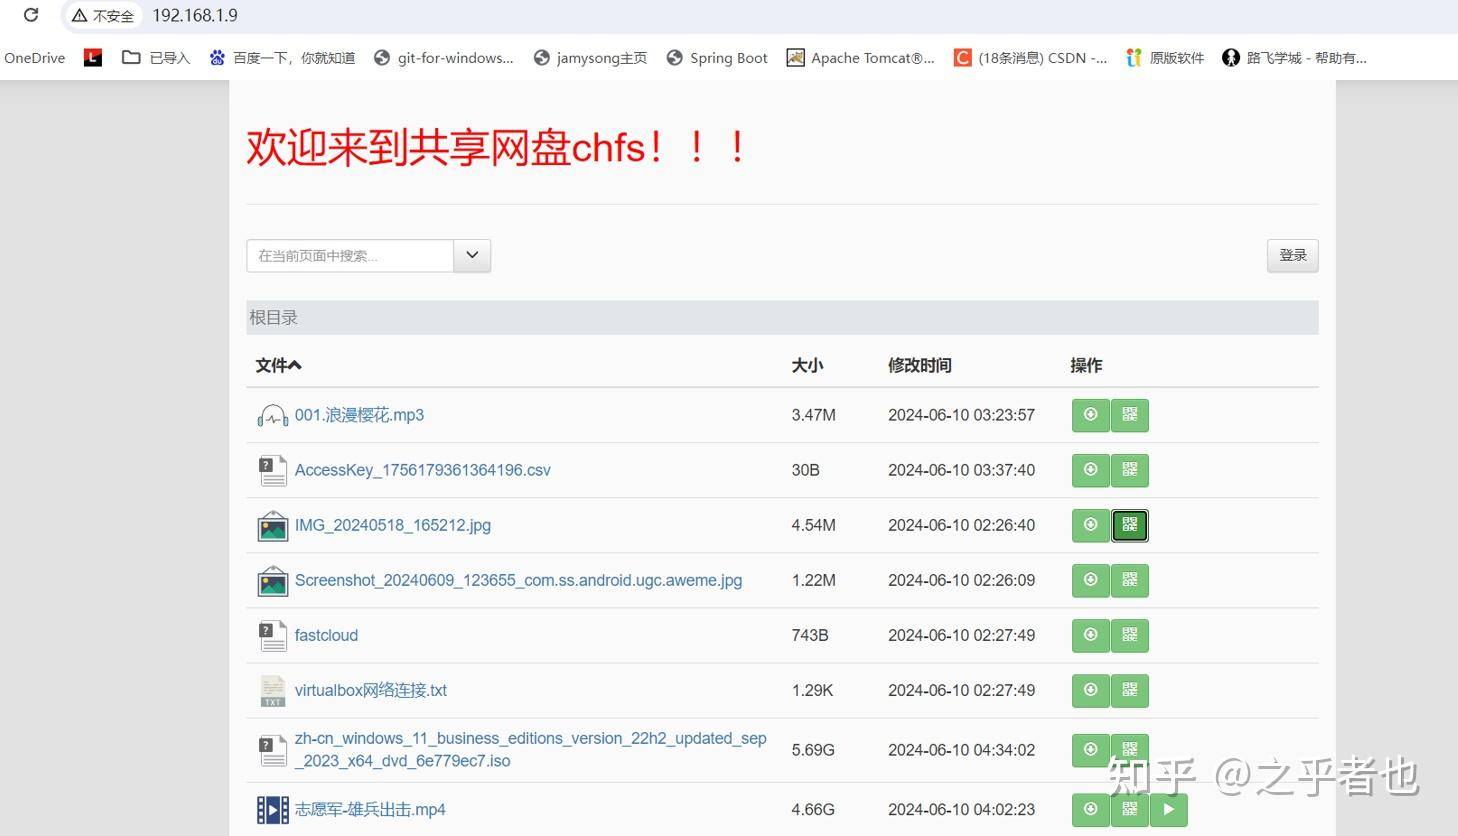The height and width of the screenshot is (836, 1458).
Task: Click the 操作 column header
Action: (1086, 365)
